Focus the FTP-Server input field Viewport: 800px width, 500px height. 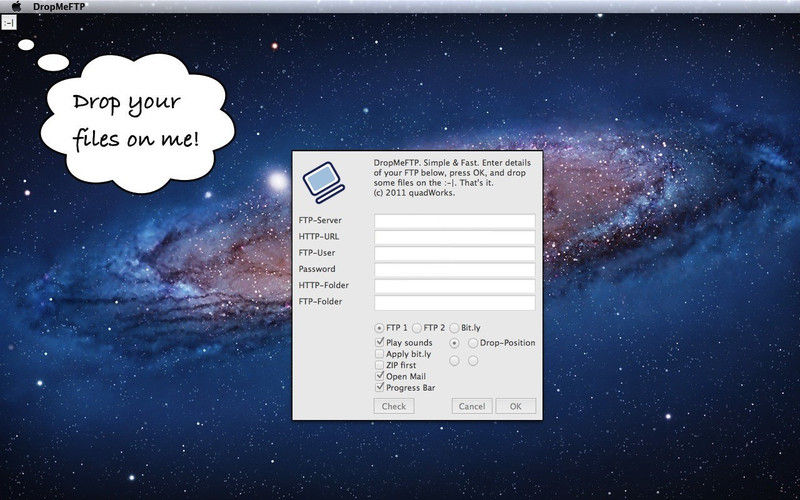coord(455,220)
